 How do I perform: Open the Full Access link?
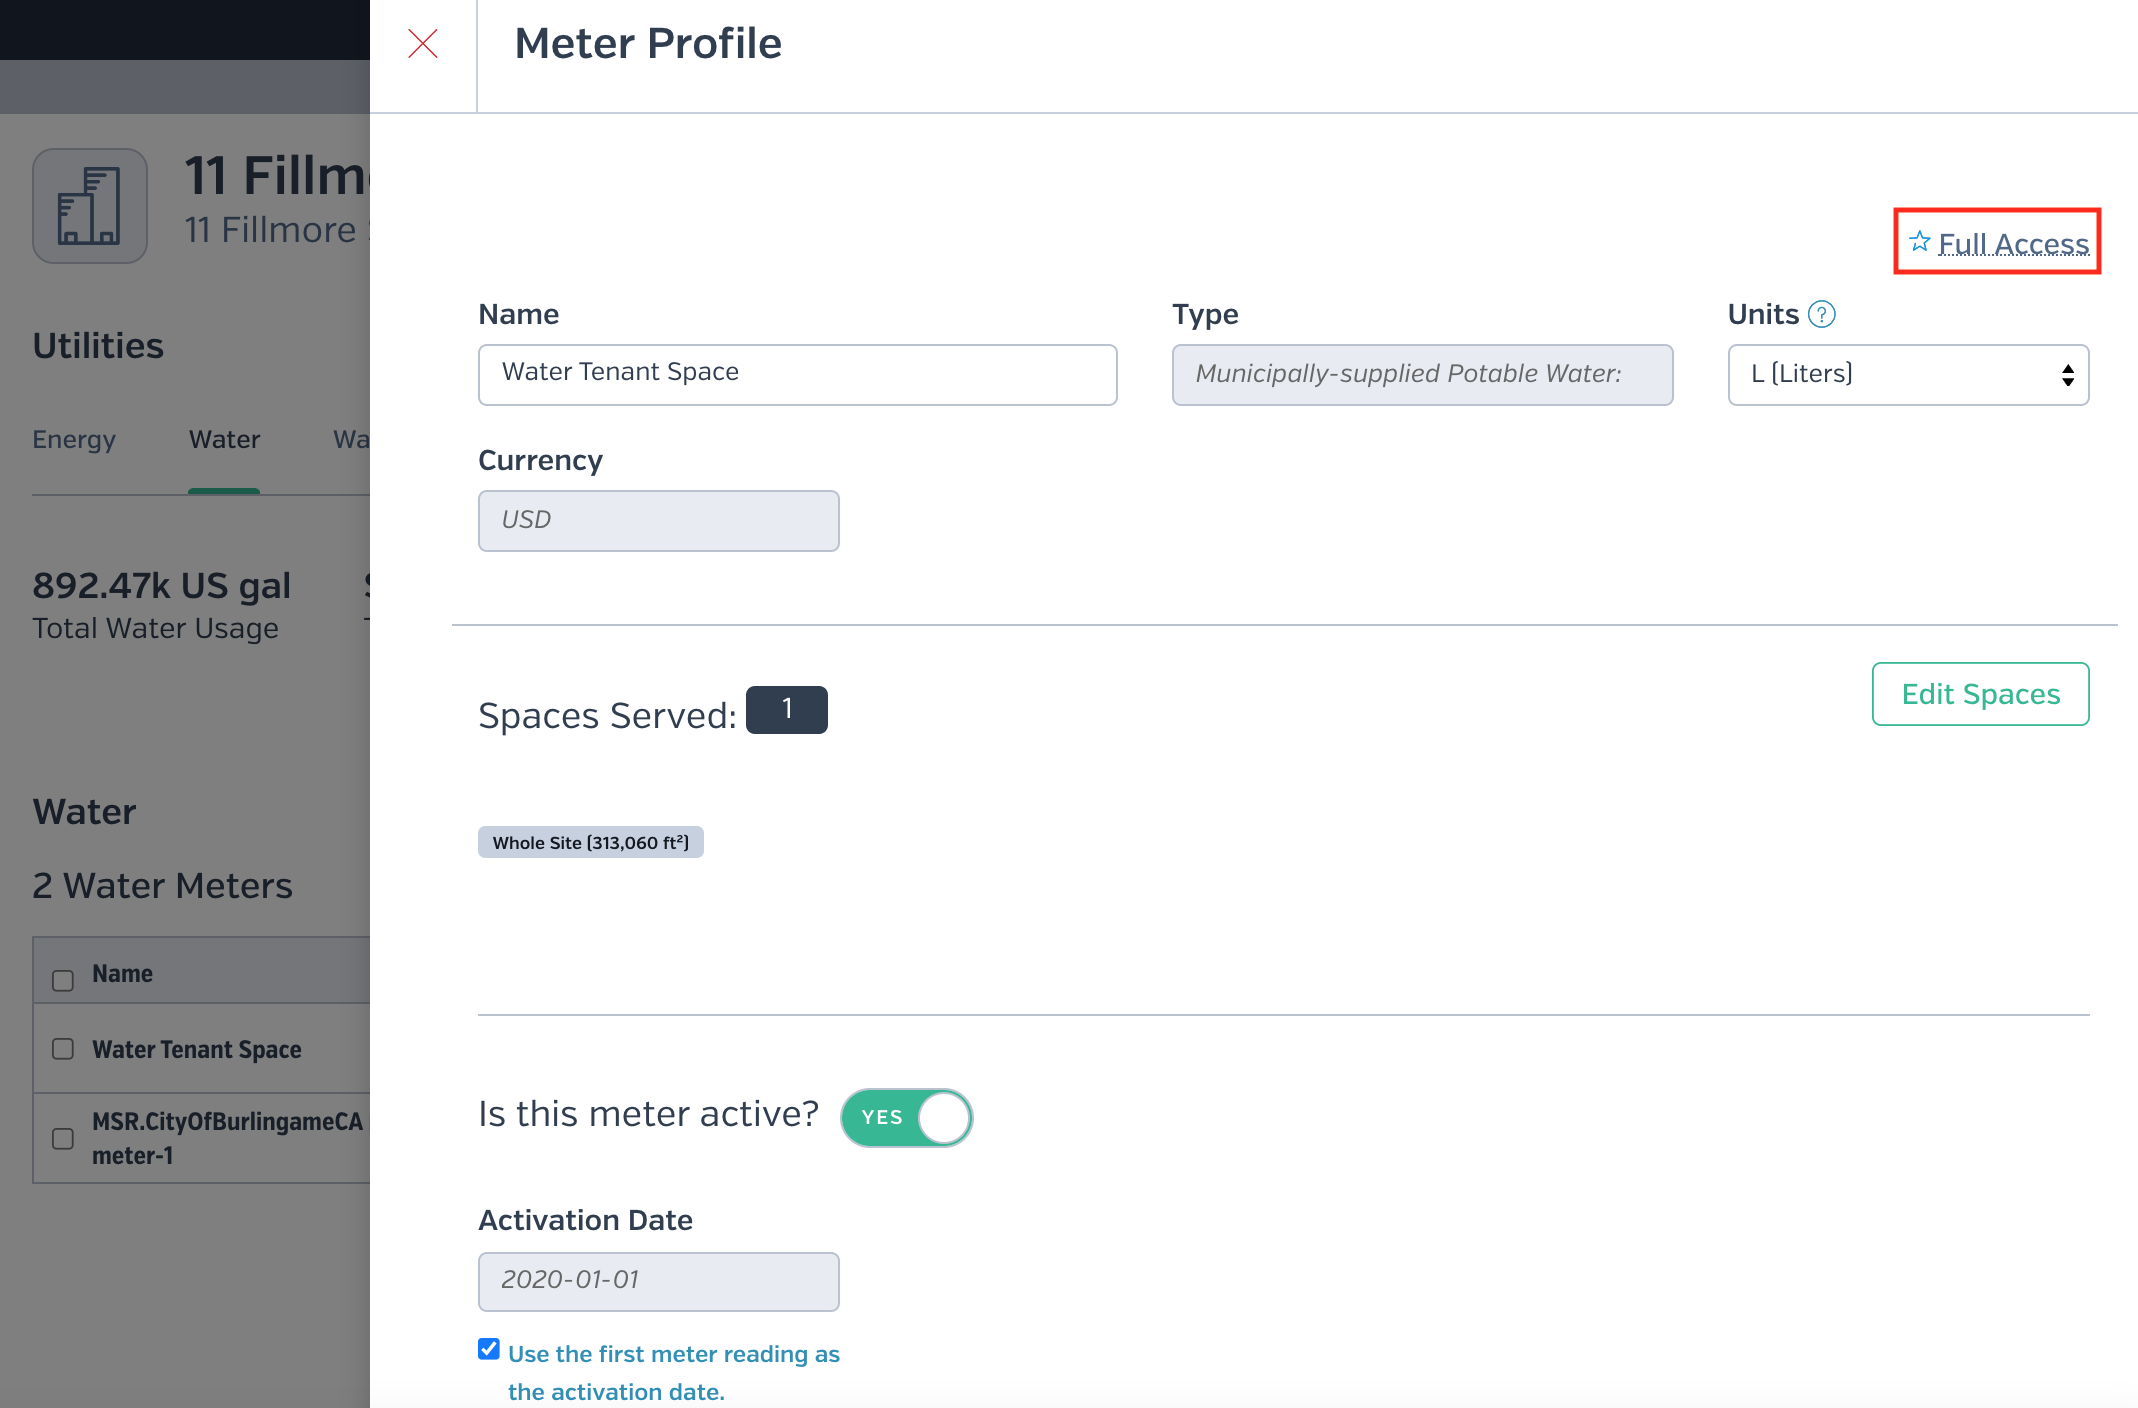pyautogui.click(x=2013, y=243)
